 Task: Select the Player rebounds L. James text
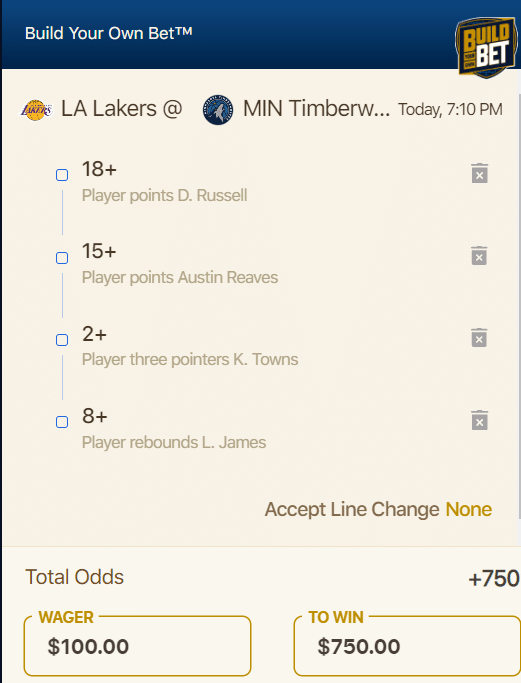coord(174,443)
